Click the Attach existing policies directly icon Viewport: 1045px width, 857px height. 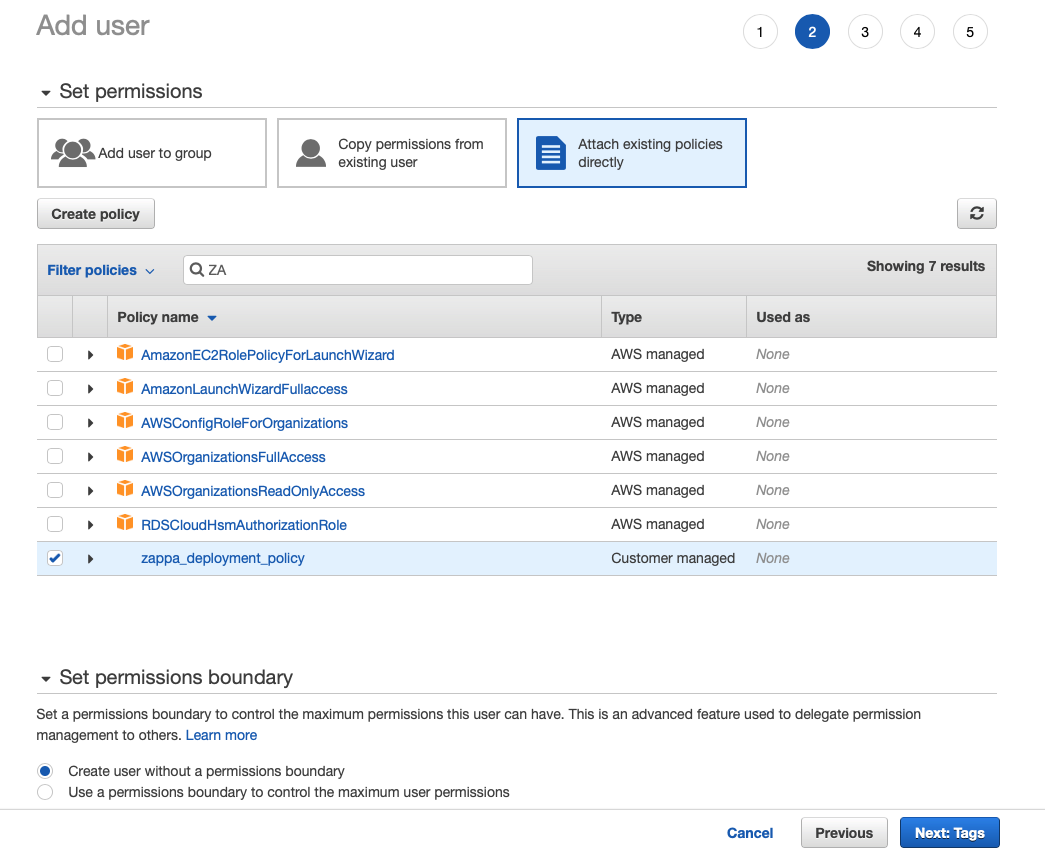550,152
